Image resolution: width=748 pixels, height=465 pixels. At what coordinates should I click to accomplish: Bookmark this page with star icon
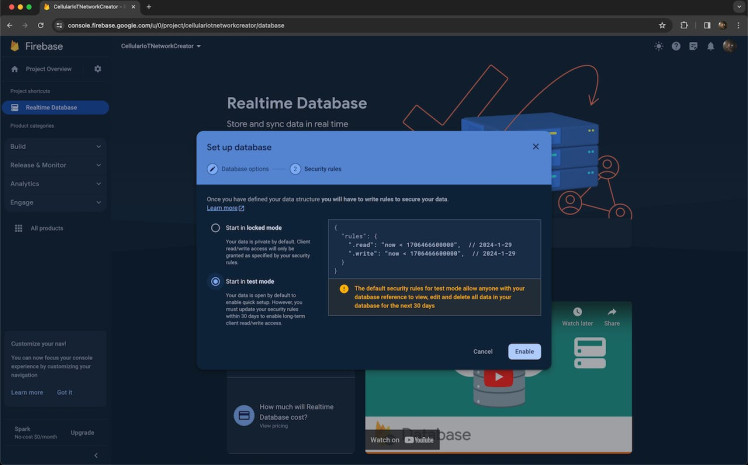662,25
